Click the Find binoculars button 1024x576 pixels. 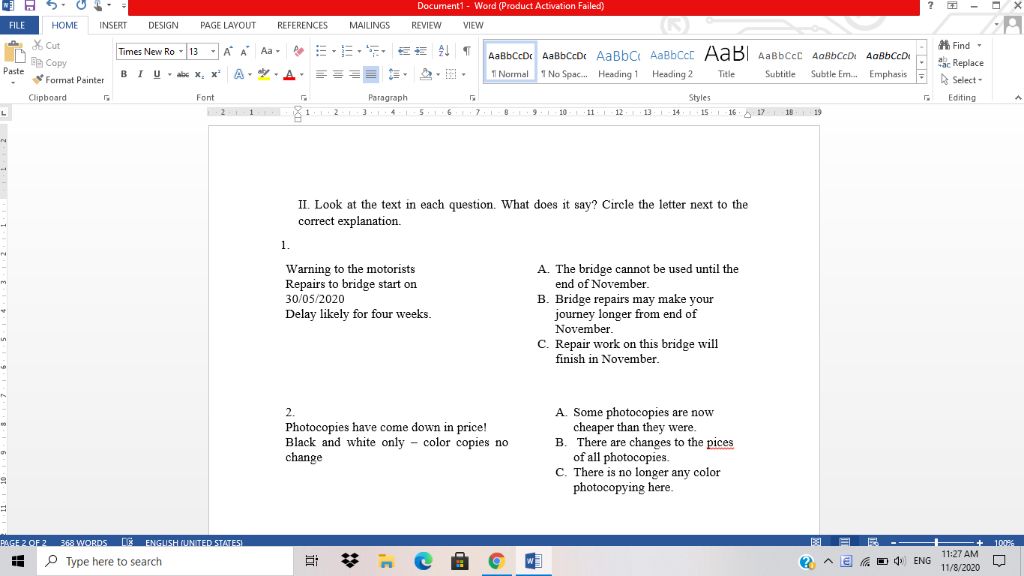click(955, 45)
